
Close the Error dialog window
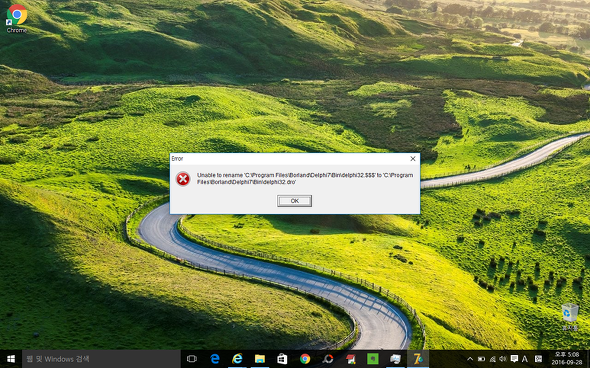point(412,159)
